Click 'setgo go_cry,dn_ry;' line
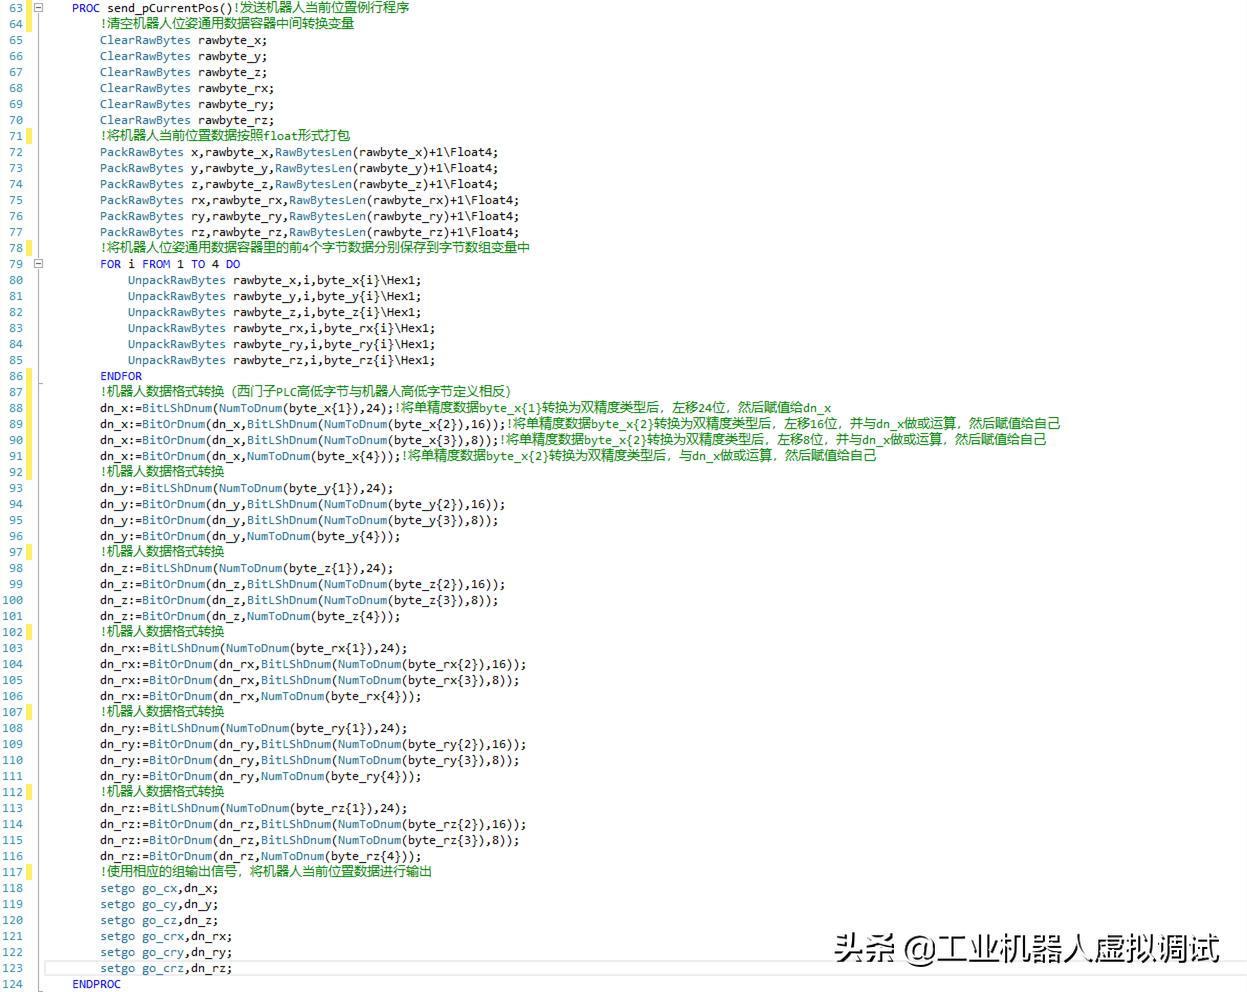This screenshot has width=1247, height=992. [166, 952]
